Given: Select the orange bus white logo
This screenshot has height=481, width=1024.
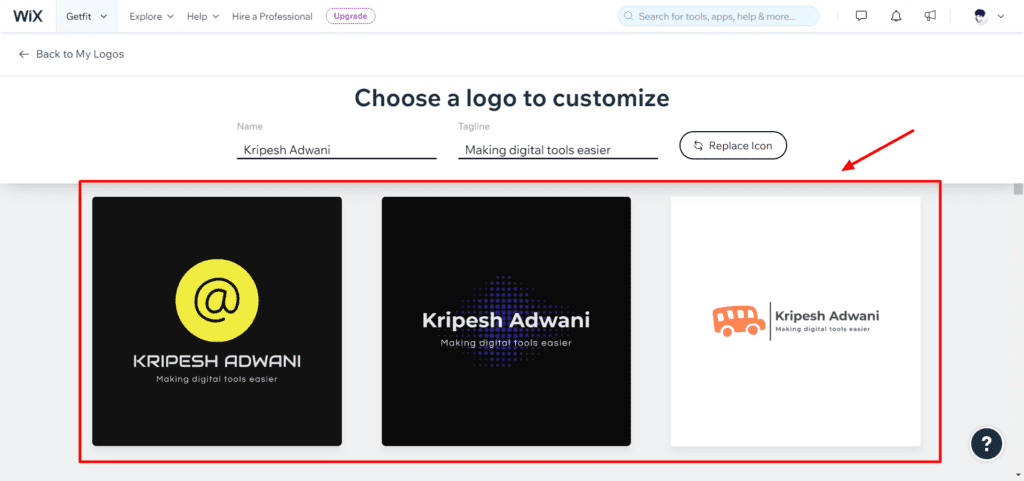Looking at the screenshot, I should tap(795, 321).
